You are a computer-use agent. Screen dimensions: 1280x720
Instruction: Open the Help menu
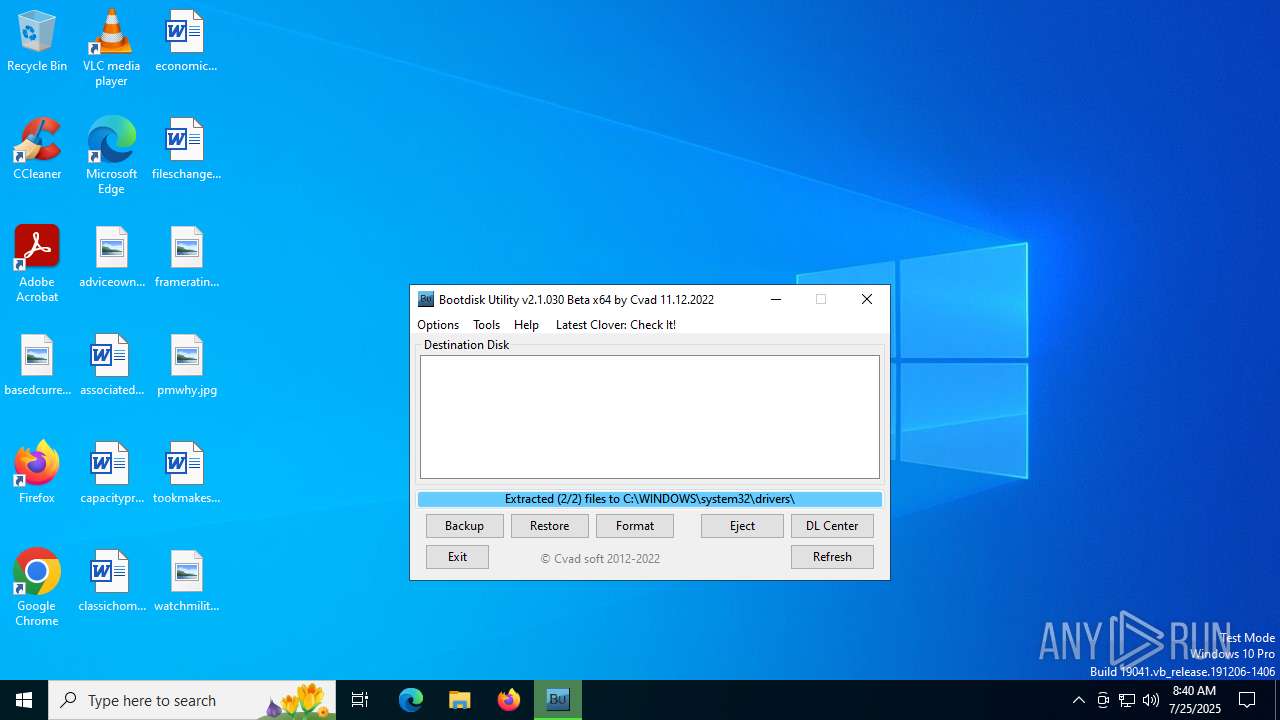point(526,325)
